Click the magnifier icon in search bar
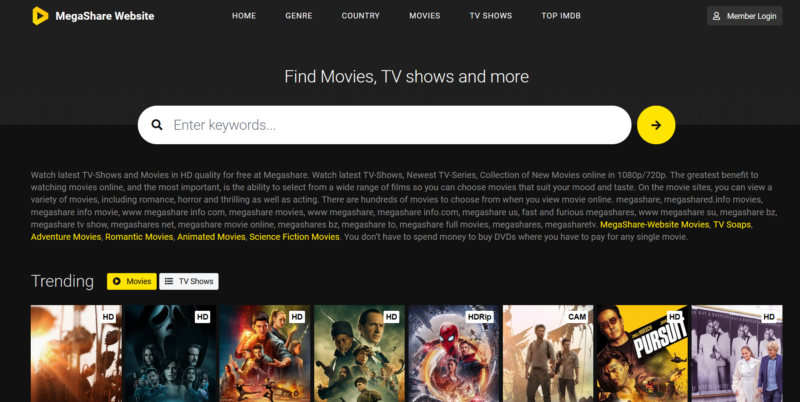This screenshot has width=800, height=402. click(157, 125)
